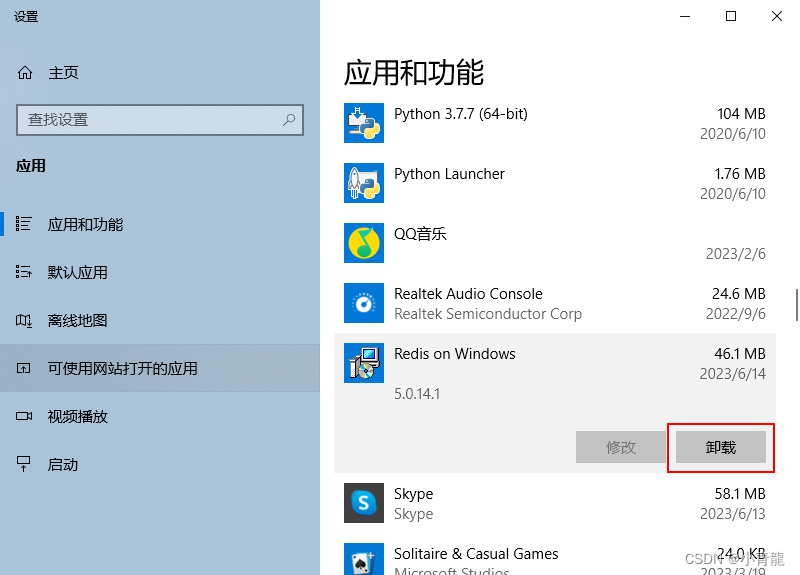This screenshot has height=575, width=800.
Task: Click the 2023/6/13 date text
Action: 733,514
